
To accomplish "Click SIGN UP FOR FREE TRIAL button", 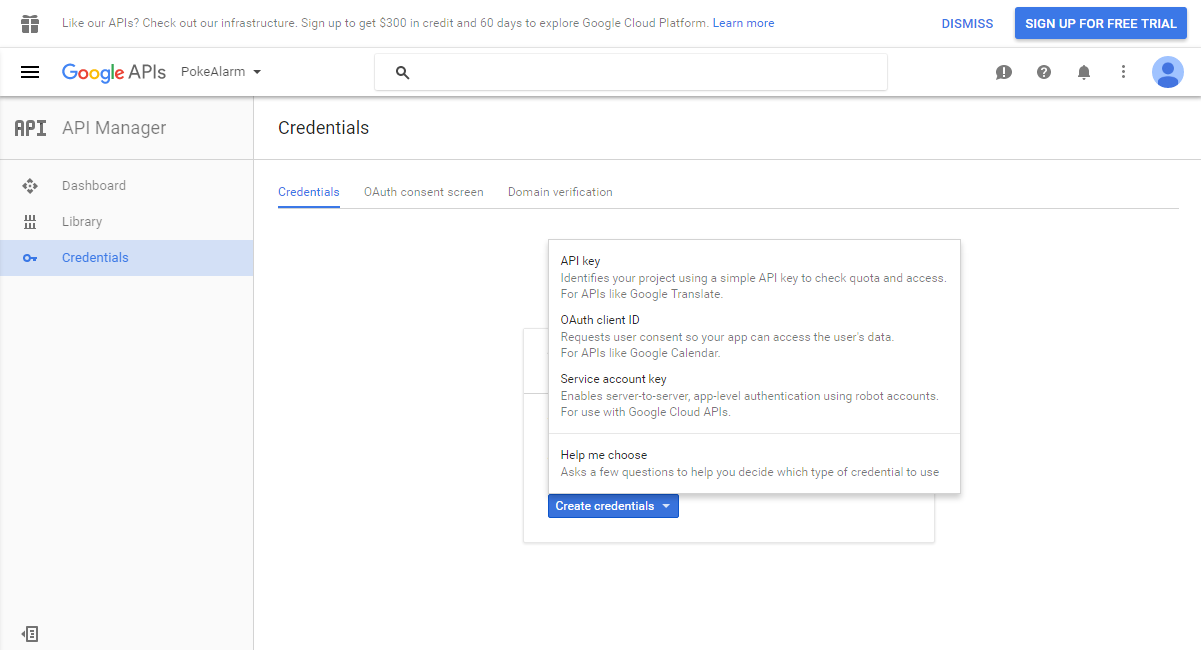I will click(x=1101, y=23).
